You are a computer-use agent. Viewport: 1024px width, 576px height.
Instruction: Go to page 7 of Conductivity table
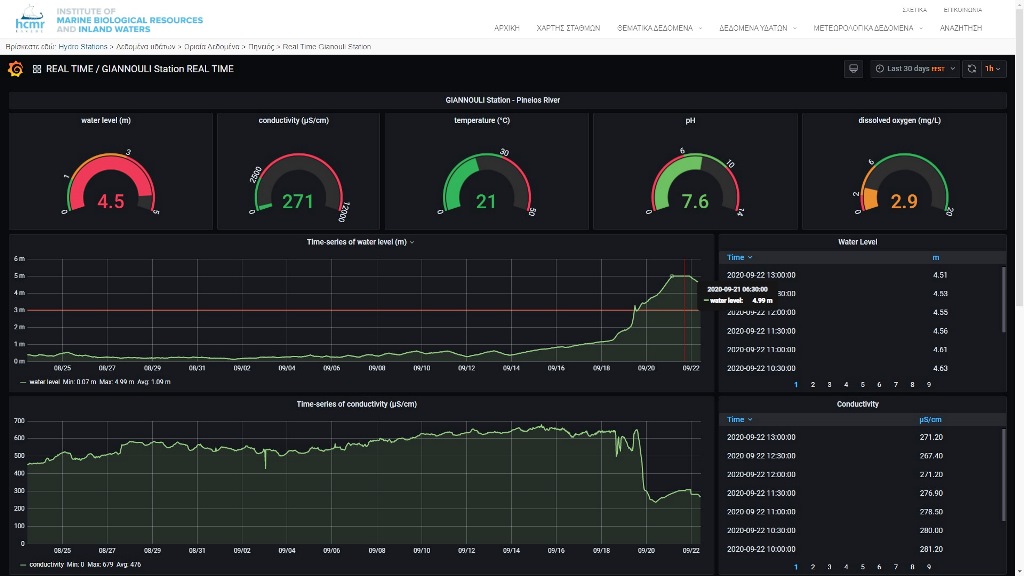[x=895, y=567]
